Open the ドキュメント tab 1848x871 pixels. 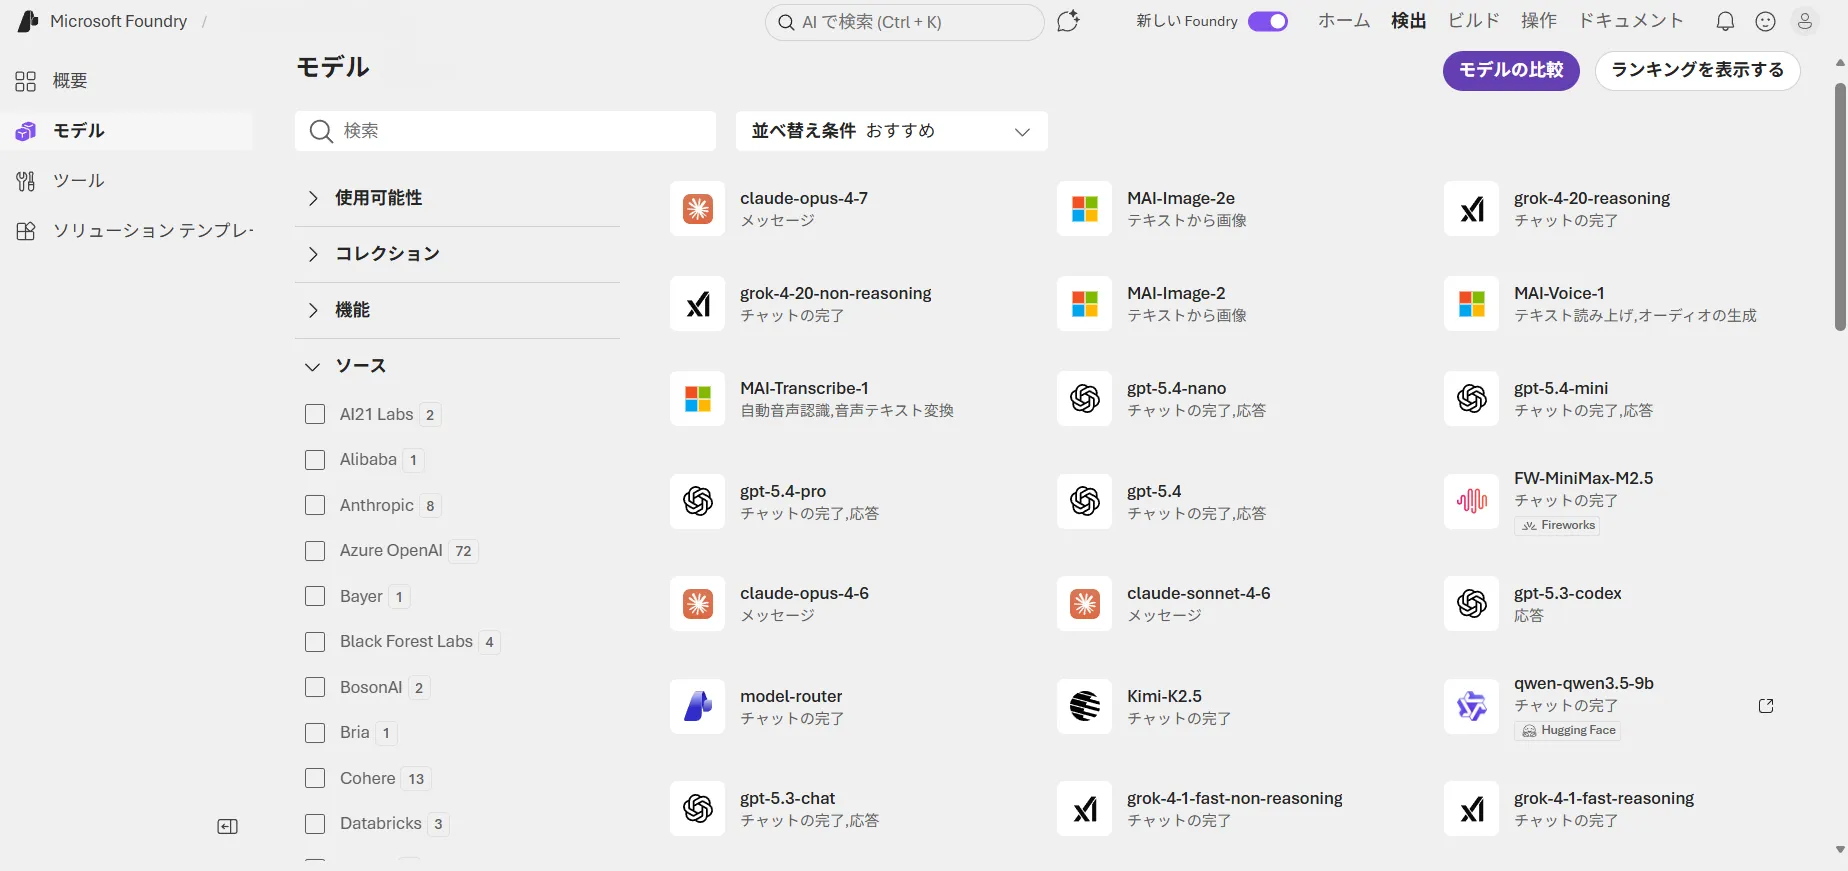point(1631,21)
